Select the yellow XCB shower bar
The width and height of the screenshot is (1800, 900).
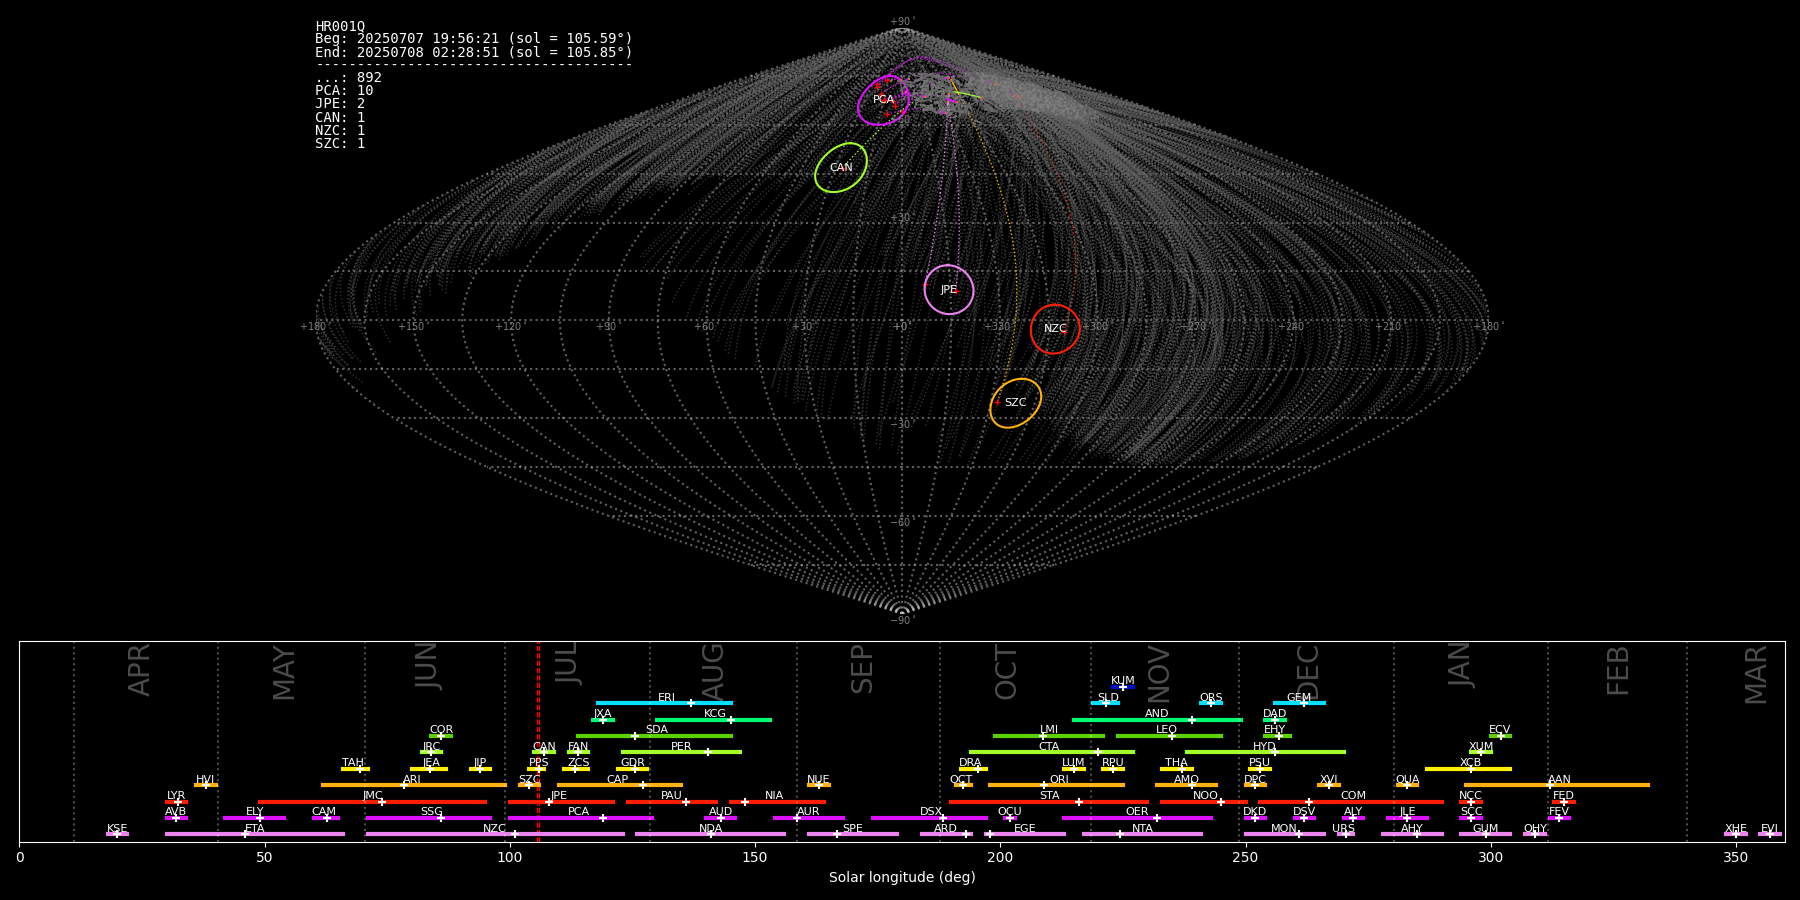pyautogui.click(x=1468, y=769)
